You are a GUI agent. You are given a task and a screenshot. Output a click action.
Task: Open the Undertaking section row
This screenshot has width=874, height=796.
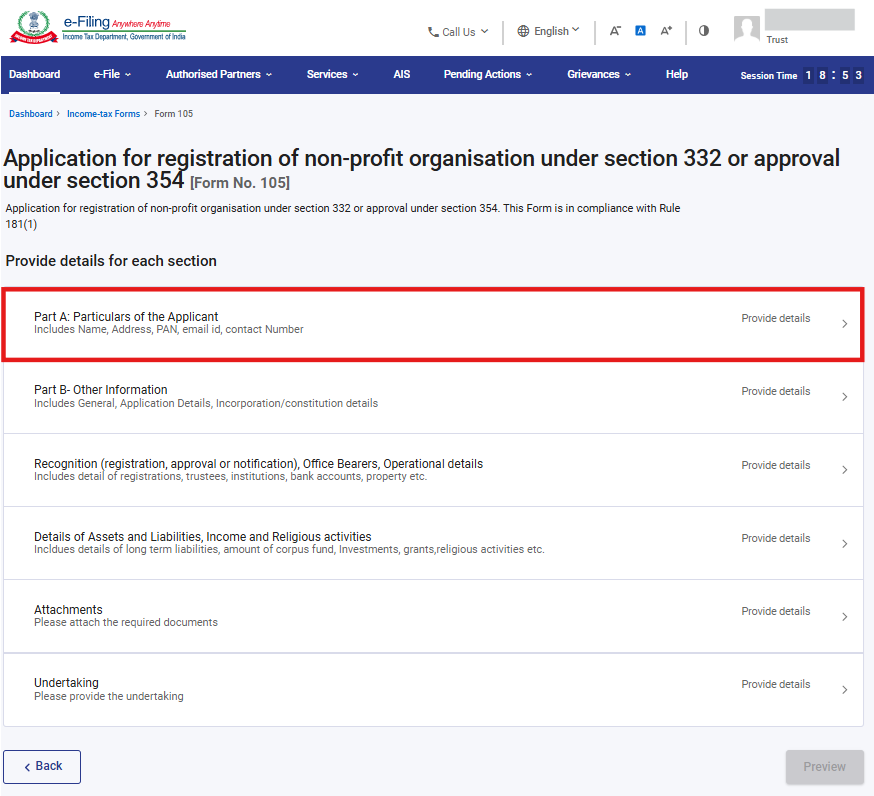pyautogui.click(x=433, y=689)
